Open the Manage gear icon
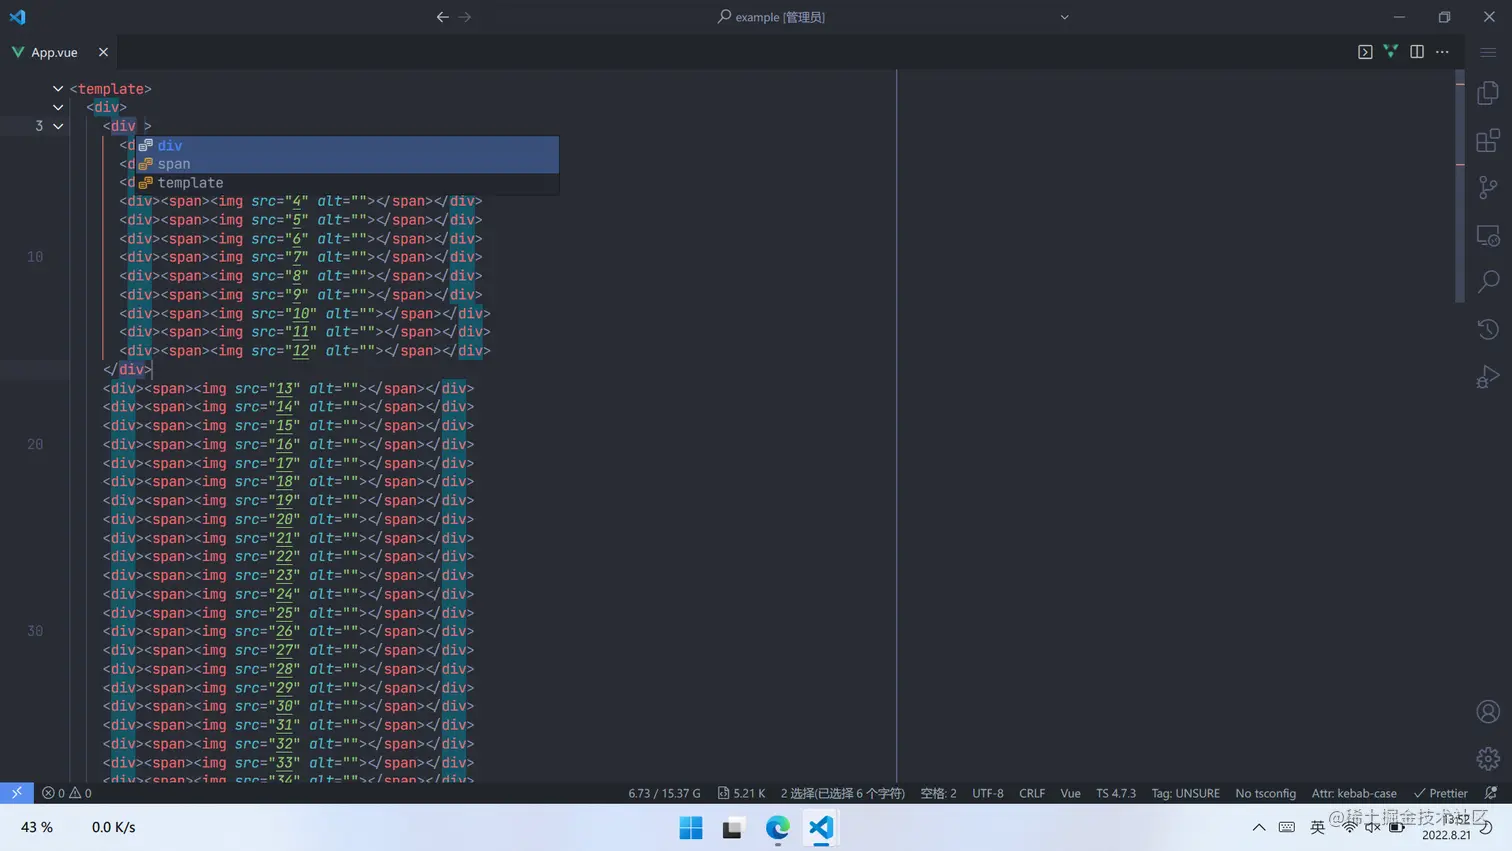Viewport: 1512px width, 851px height. click(x=1488, y=758)
